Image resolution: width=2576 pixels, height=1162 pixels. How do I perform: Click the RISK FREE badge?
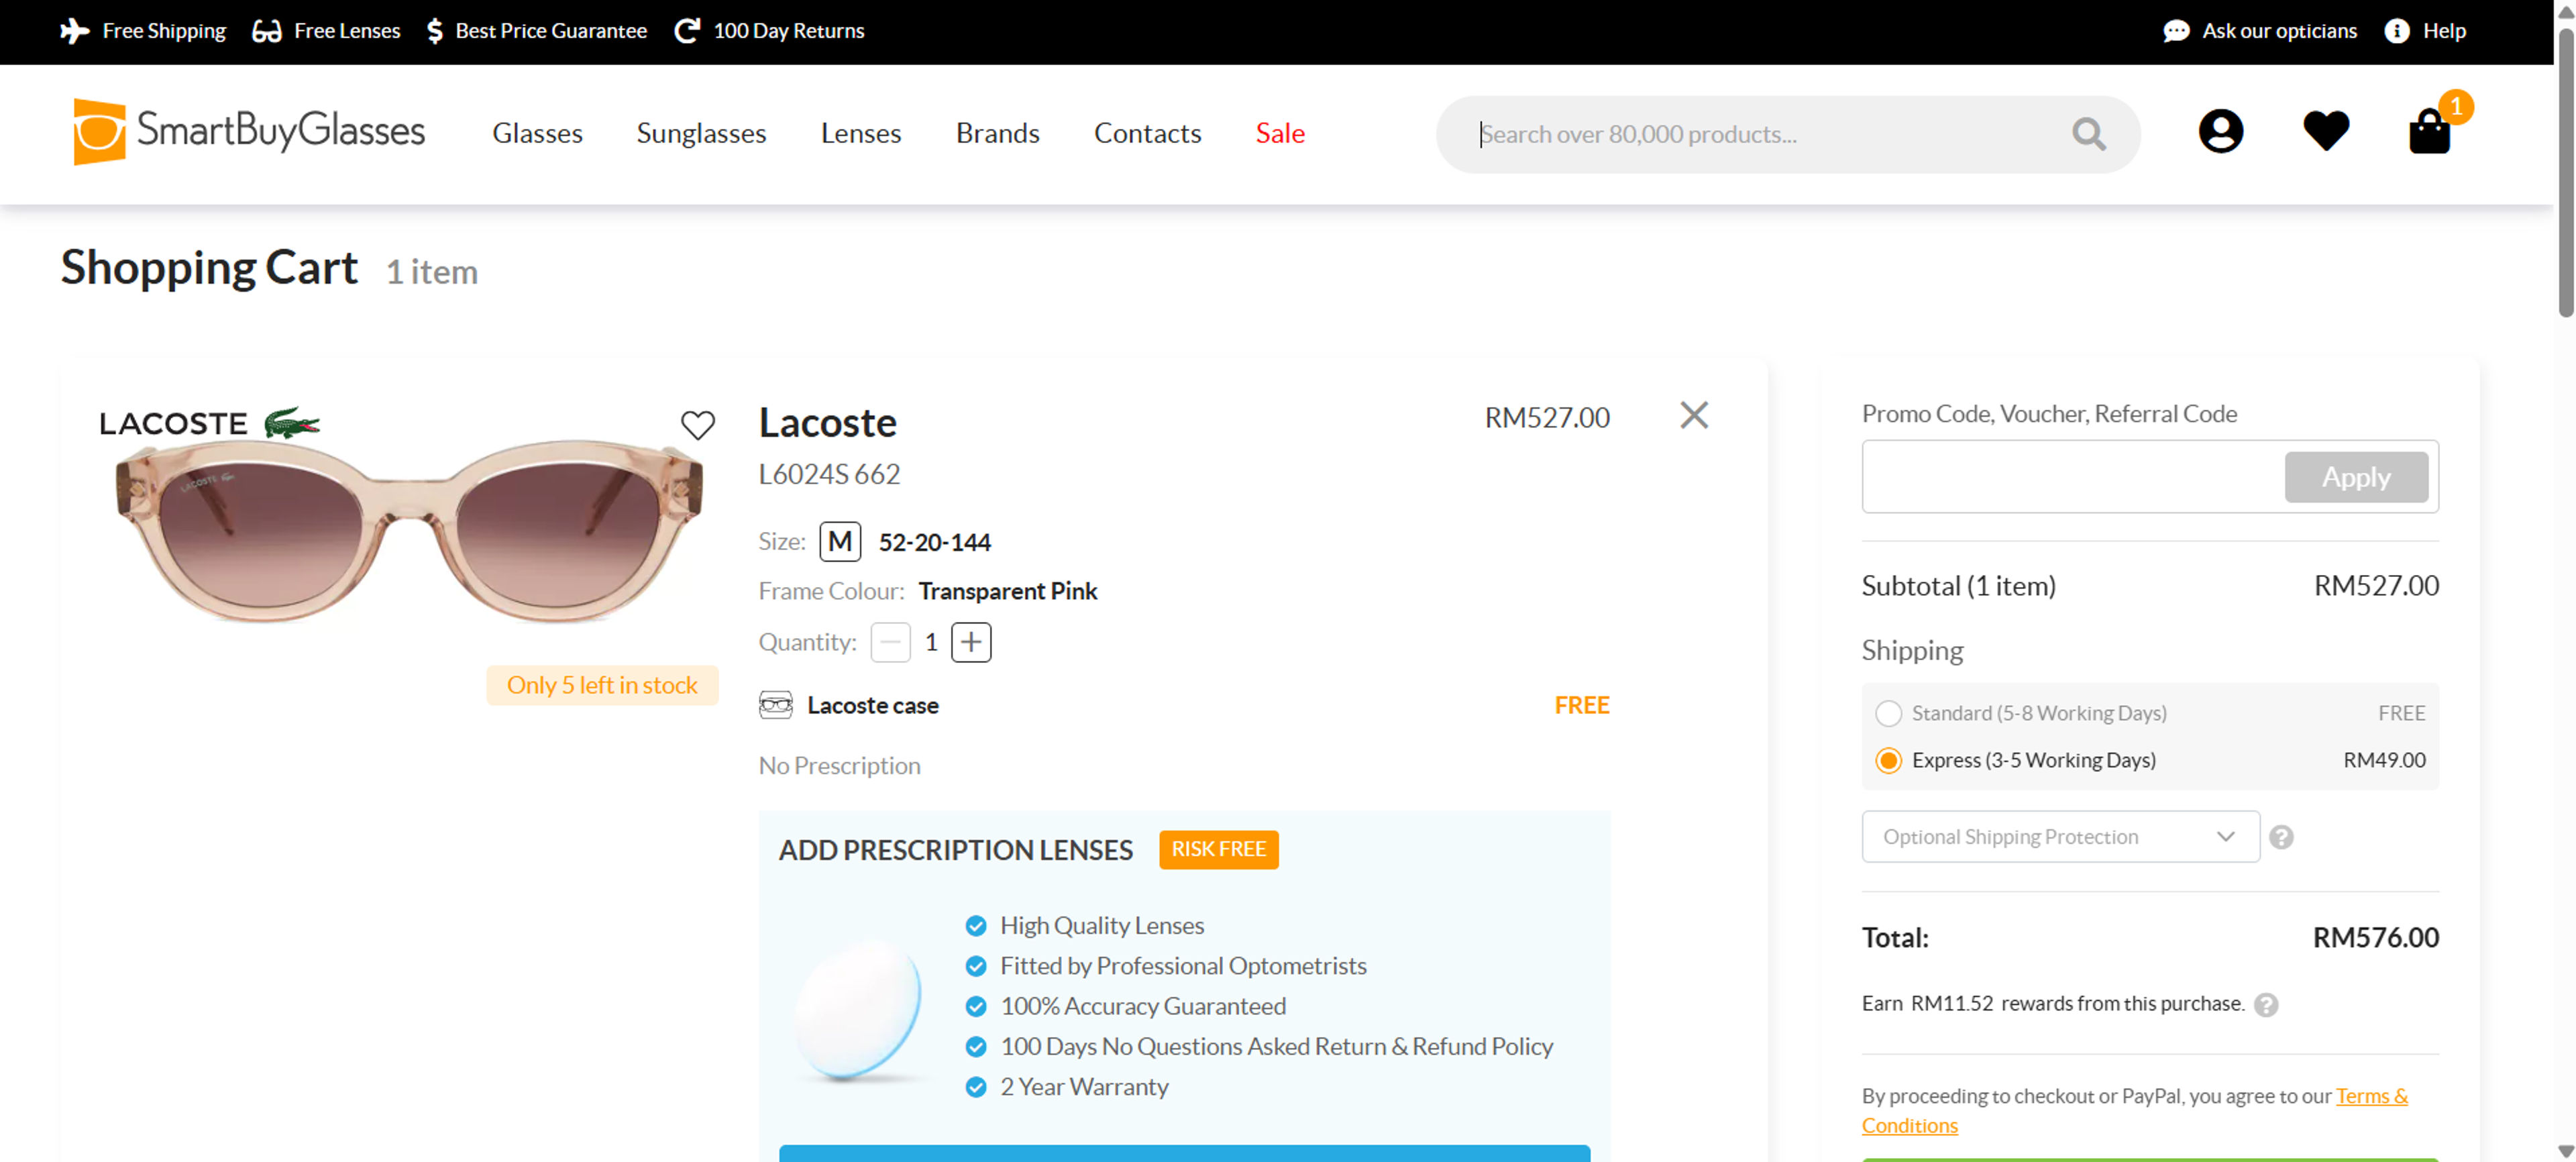[x=1218, y=850]
